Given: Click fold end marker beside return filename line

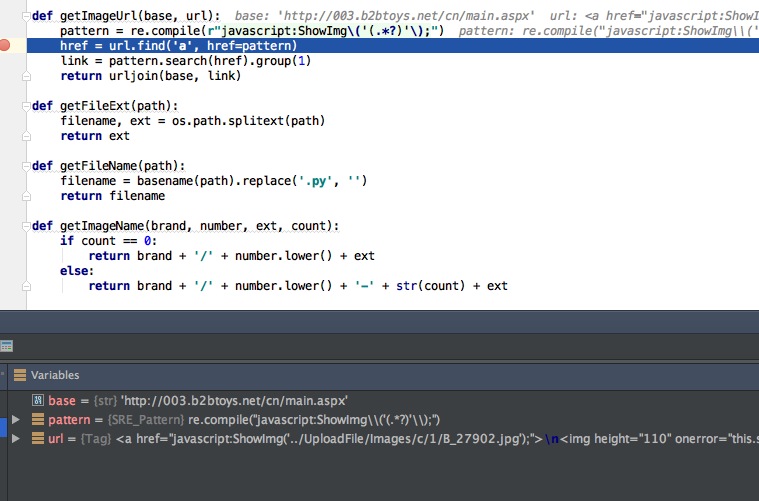Looking at the screenshot, I should 26,196.
